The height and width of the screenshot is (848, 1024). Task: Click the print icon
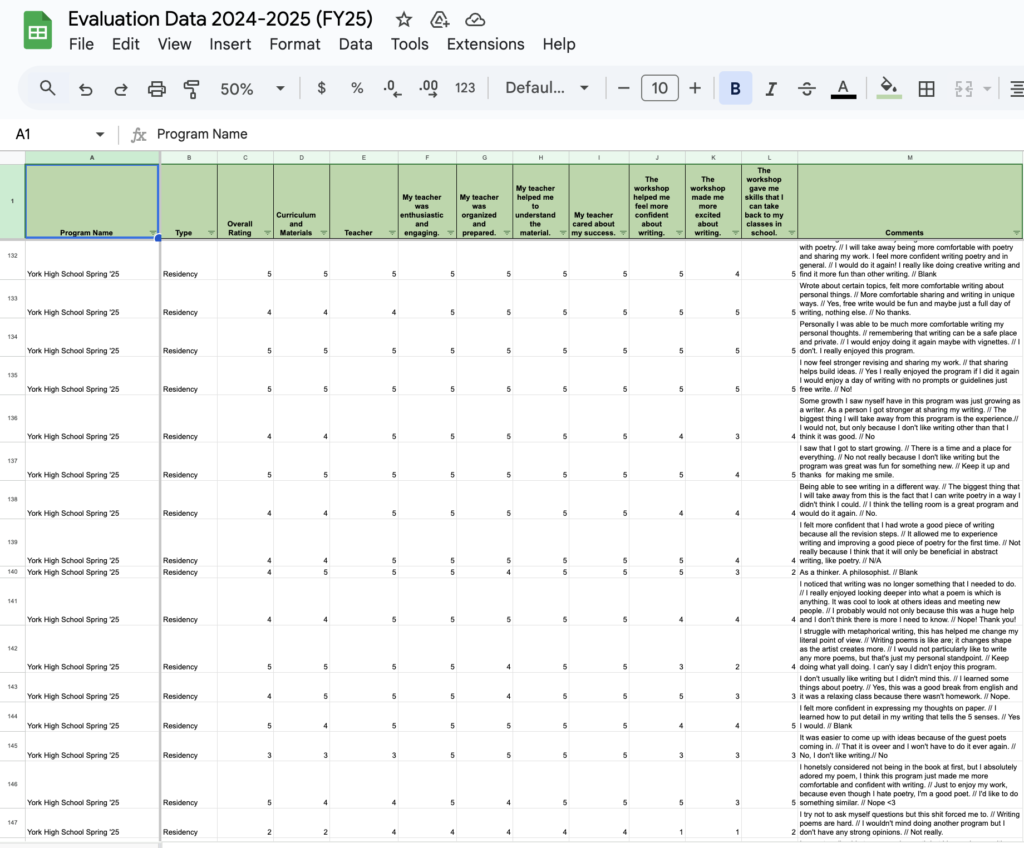pos(157,88)
